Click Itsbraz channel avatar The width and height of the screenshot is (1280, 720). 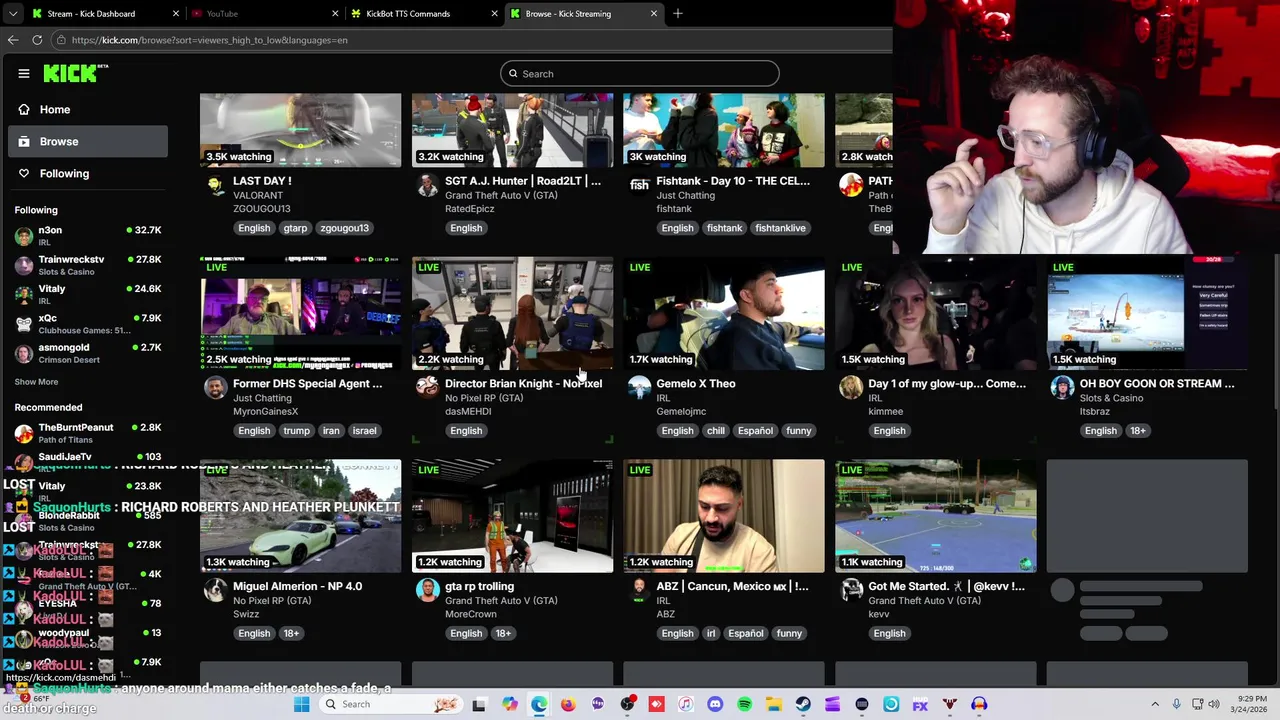tap(1062, 388)
